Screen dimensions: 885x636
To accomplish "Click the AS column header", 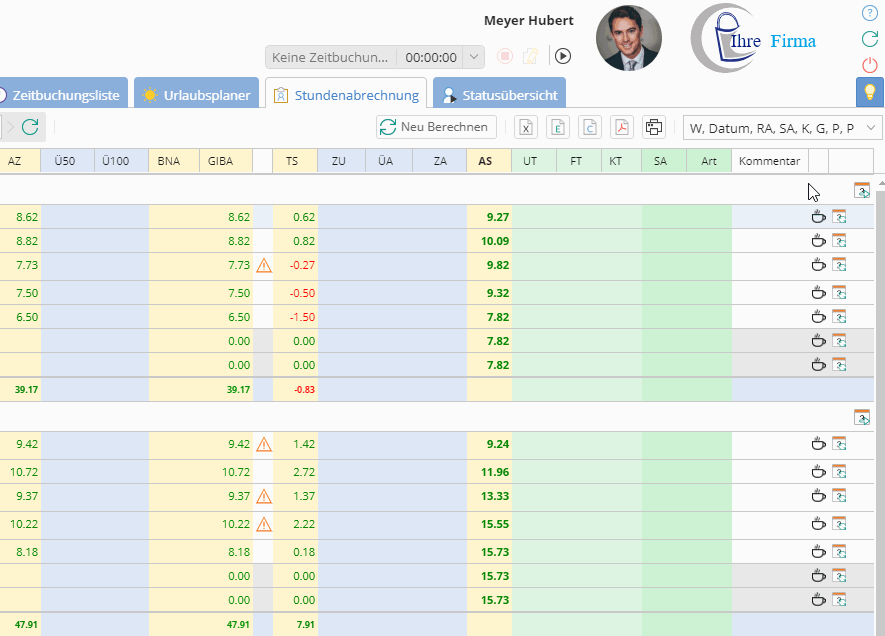I will (x=486, y=161).
